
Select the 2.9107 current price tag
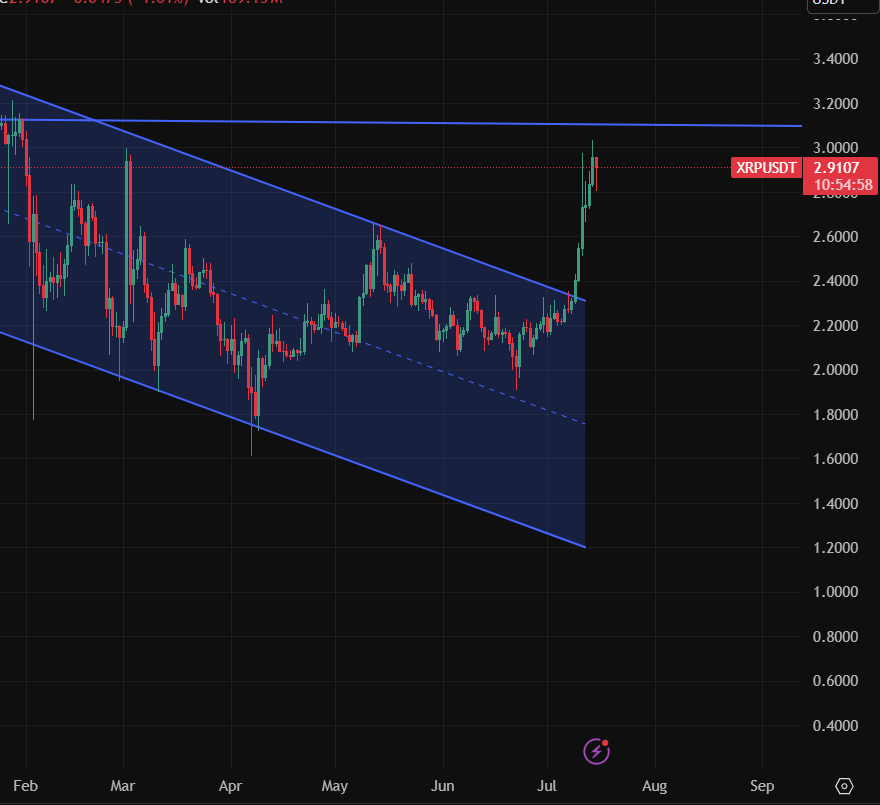click(x=836, y=167)
